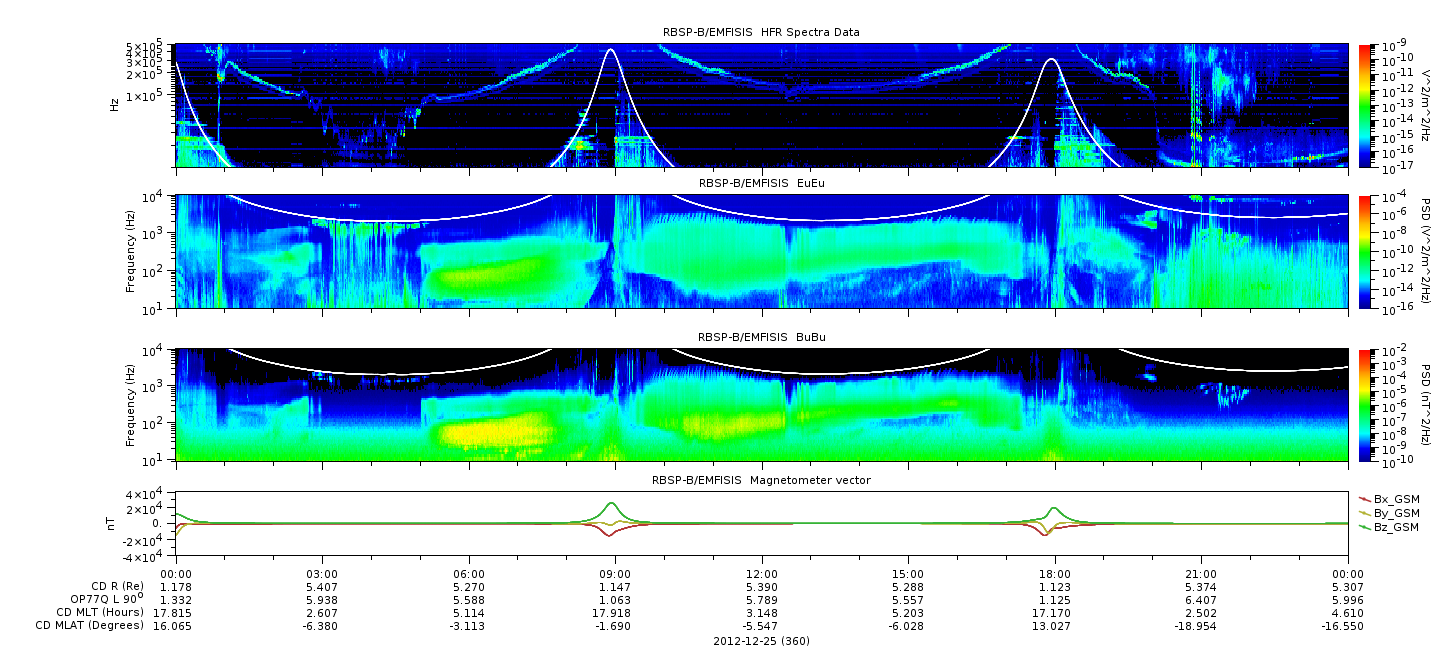Click the 12:00 time axis label

tap(761, 573)
